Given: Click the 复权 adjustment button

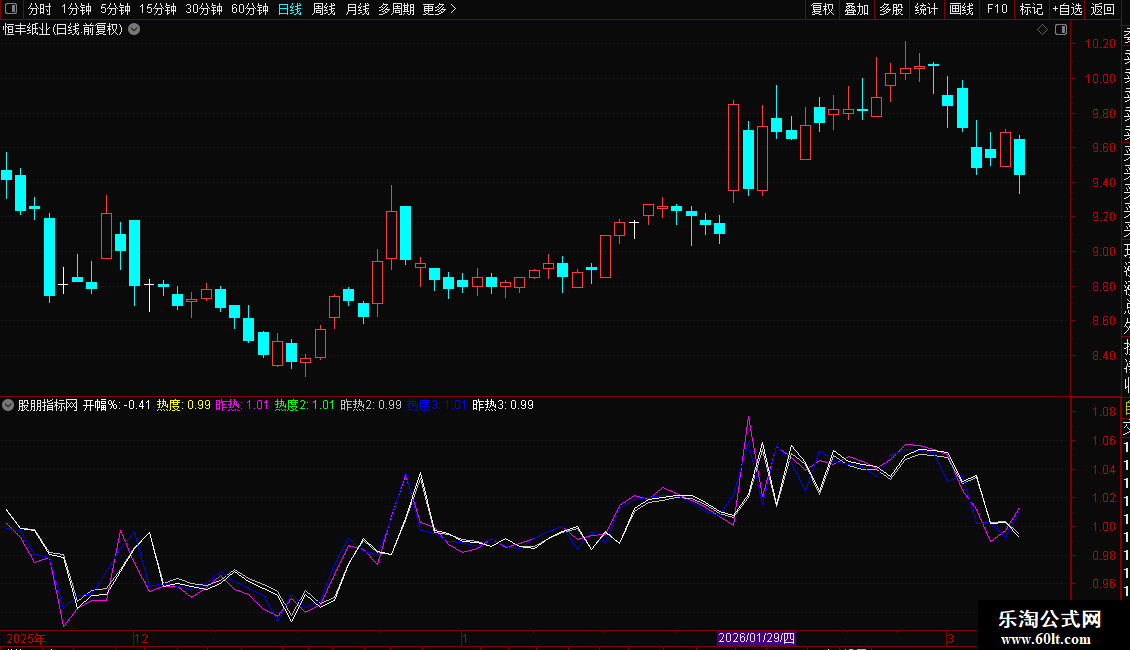Looking at the screenshot, I should pyautogui.click(x=822, y=9).
